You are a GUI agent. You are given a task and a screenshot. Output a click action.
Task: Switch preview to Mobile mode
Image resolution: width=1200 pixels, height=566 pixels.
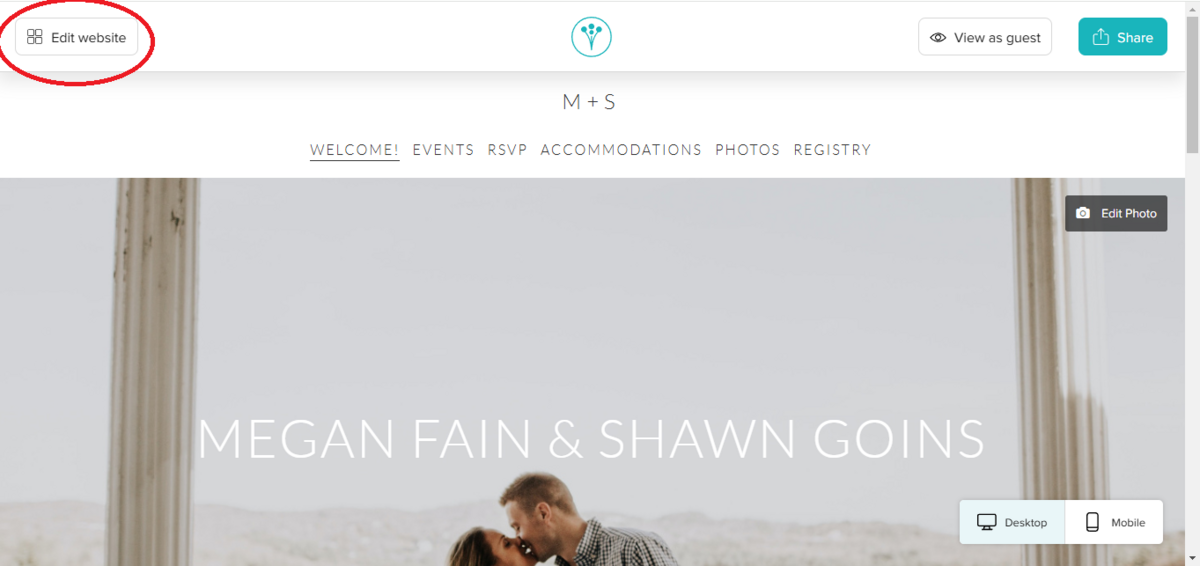point(1114,522)
